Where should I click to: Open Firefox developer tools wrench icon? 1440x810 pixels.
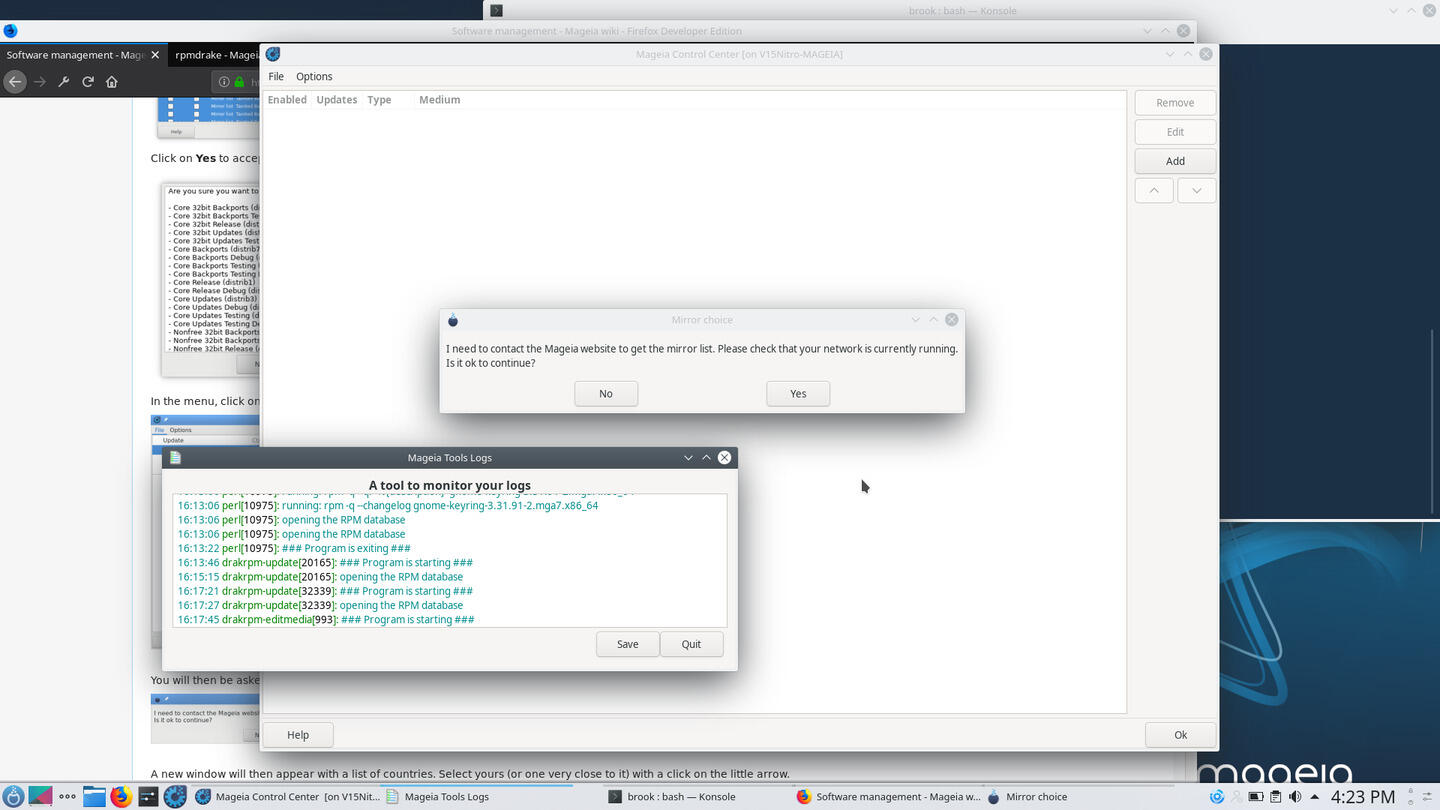click(64, 82)
